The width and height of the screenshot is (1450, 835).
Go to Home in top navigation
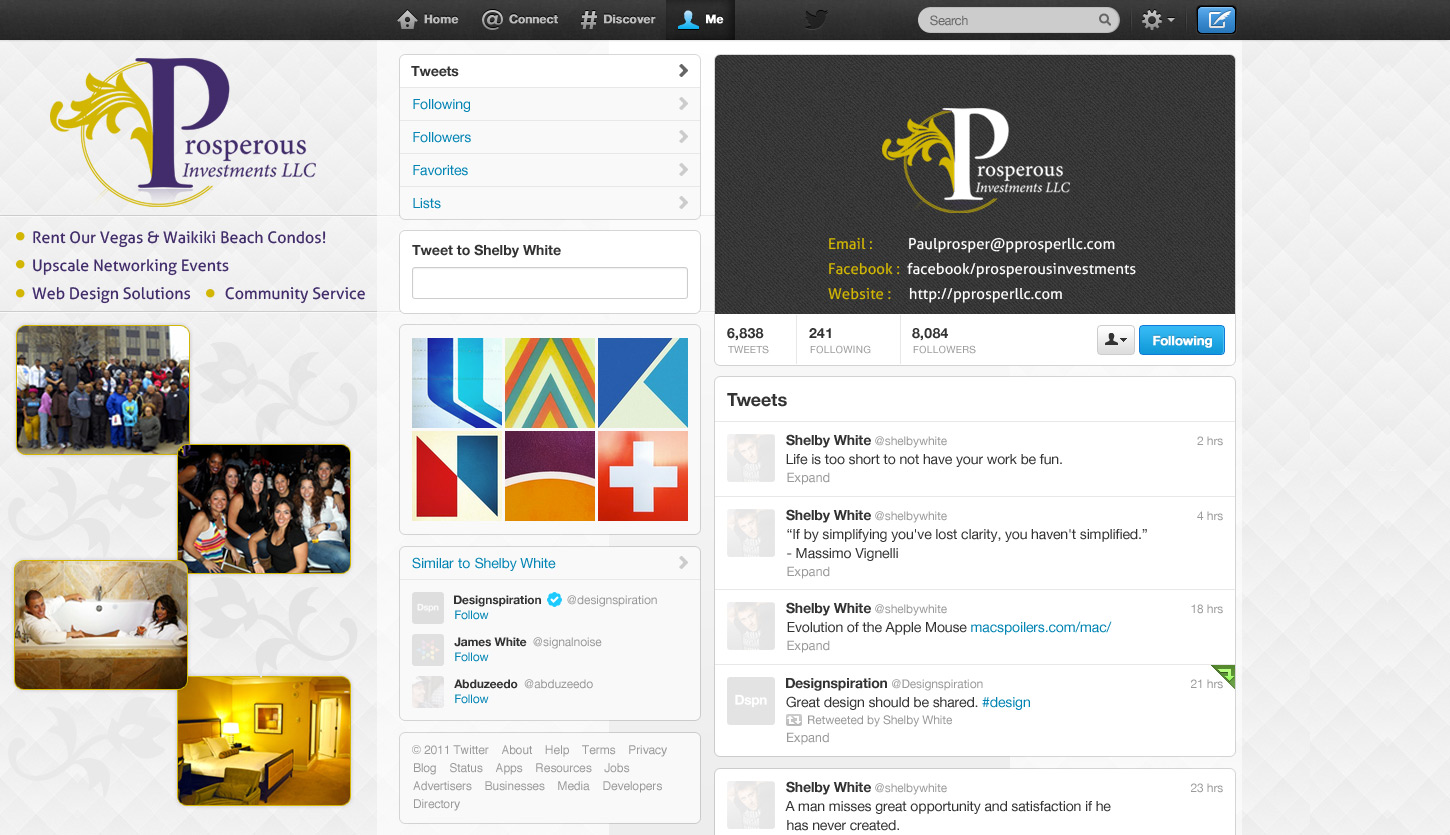point(428,19)
